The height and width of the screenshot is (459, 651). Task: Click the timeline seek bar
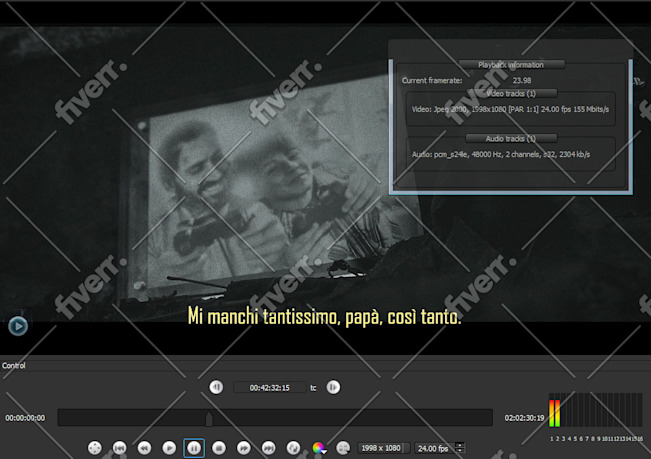coord(275,418)
